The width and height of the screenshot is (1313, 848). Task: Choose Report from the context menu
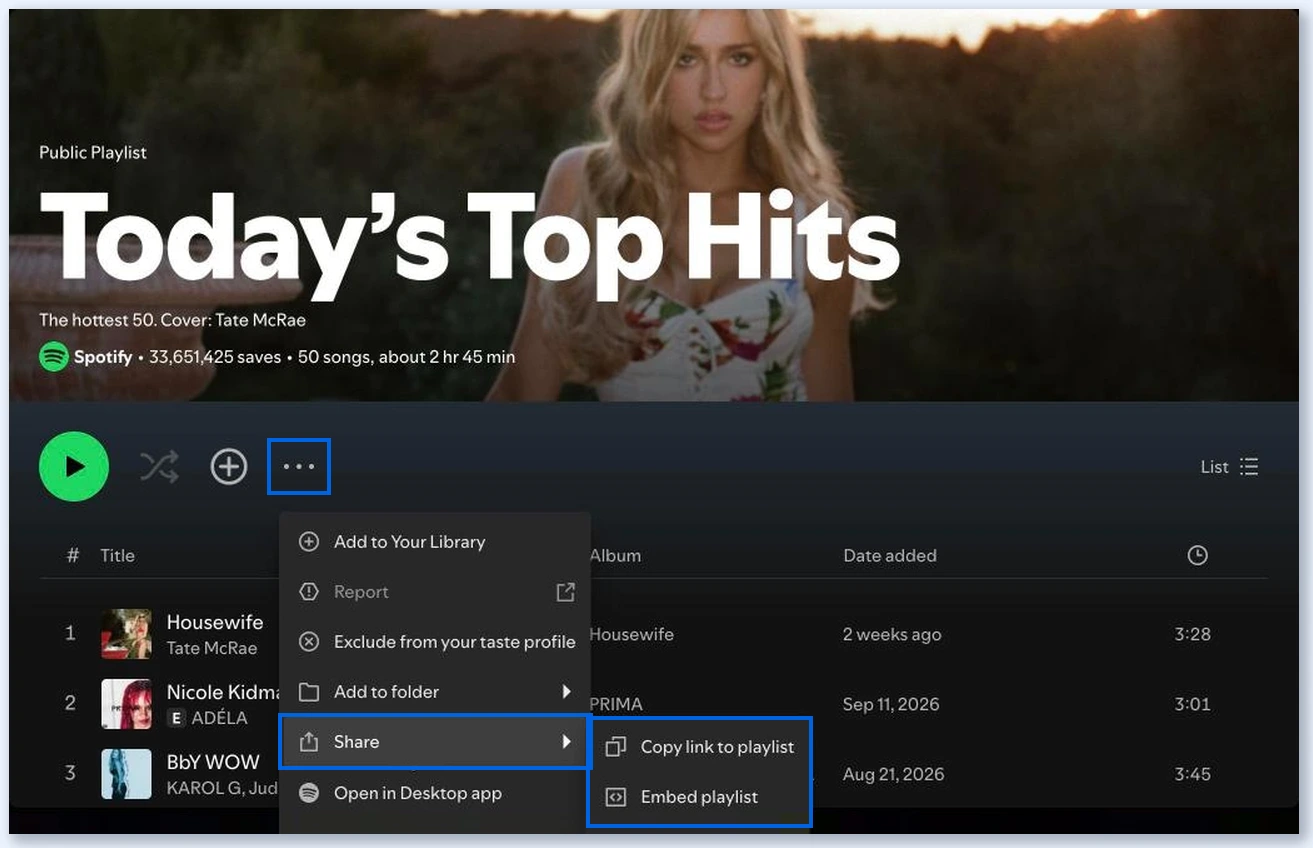(435, 592)
